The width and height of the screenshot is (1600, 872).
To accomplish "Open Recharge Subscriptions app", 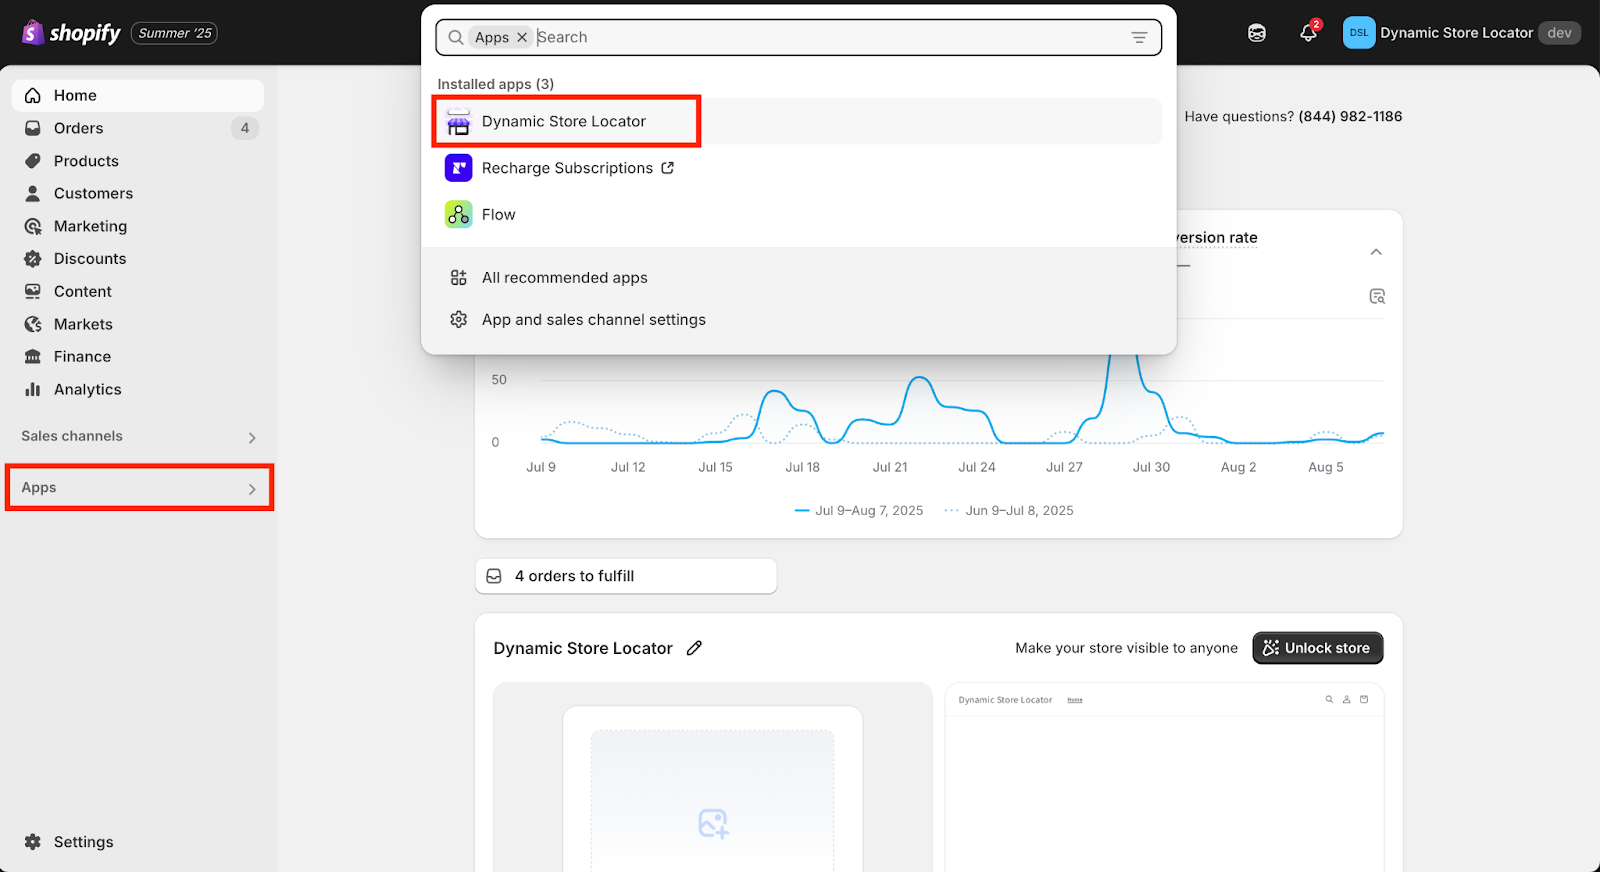I will tap(799, 168).
